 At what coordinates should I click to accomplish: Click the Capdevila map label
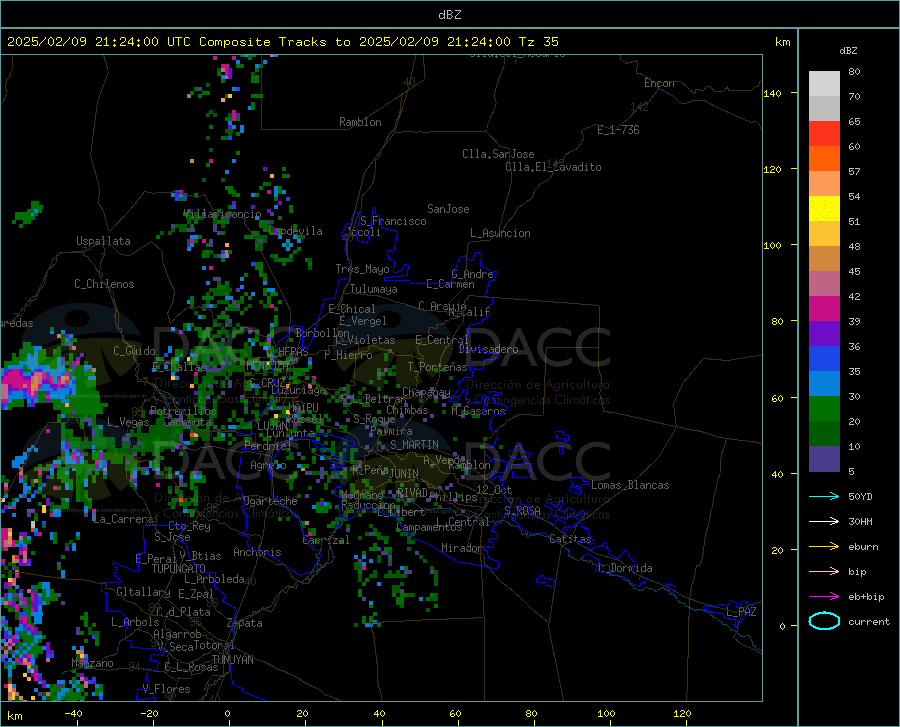(296, 231)
